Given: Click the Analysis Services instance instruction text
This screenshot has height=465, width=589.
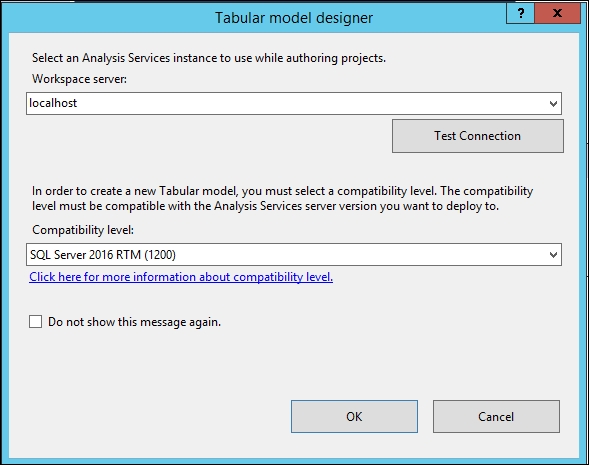Looking at the screenshot, I should pyautogui.click(x=209, y=58).
